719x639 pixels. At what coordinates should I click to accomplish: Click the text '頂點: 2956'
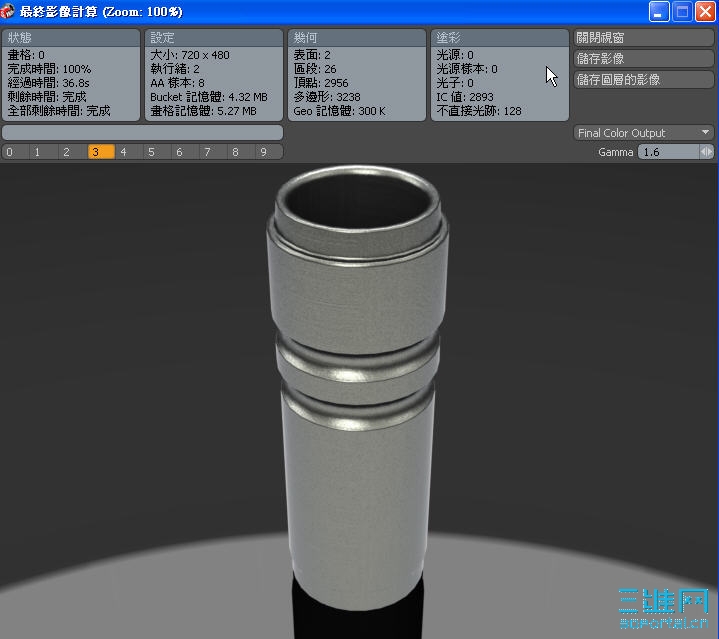click(x=321, y=83)
